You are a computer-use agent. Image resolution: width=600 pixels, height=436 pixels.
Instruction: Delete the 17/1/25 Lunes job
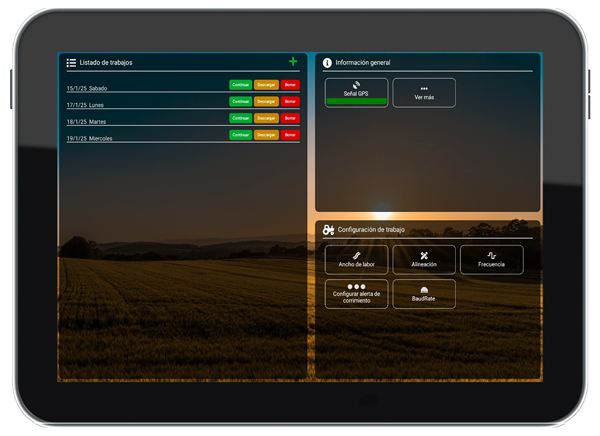pos(290,101)
